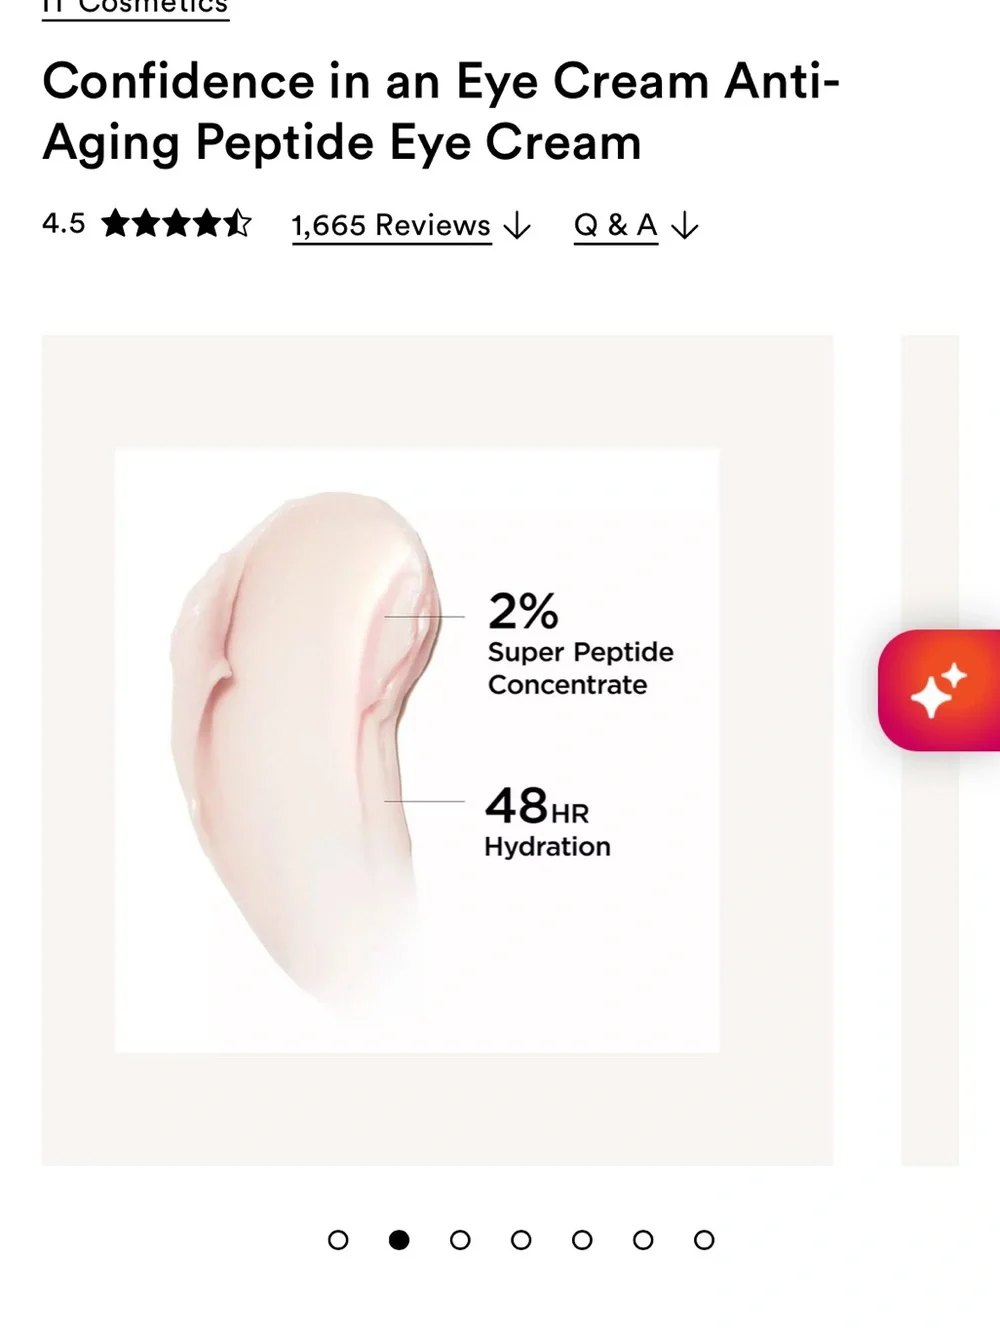Jump to the fifth carousel image dot
1000x1333 pixels.
click(x=582, y=1240)
